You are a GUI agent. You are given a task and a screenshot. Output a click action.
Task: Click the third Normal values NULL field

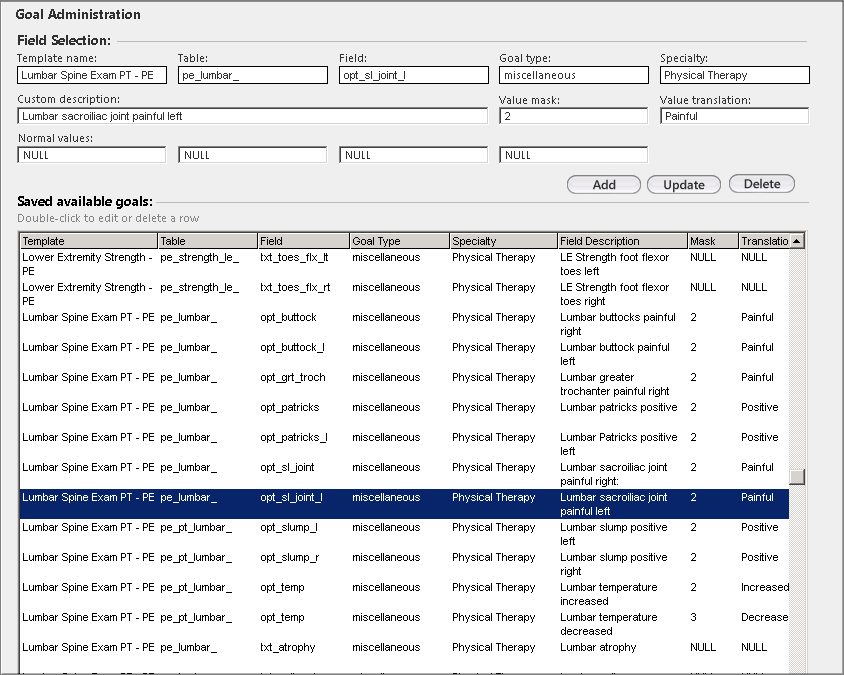(413, 155)
